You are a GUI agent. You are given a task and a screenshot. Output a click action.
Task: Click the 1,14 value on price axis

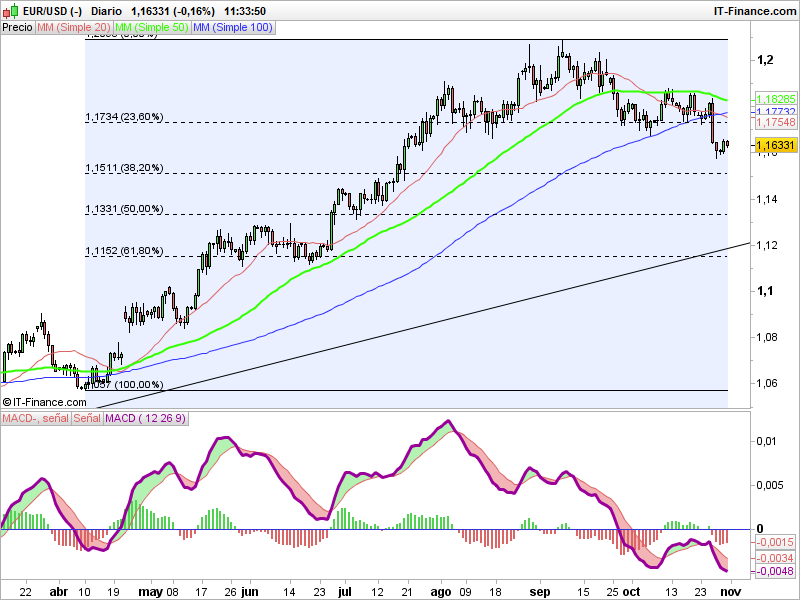coord(767,199)
